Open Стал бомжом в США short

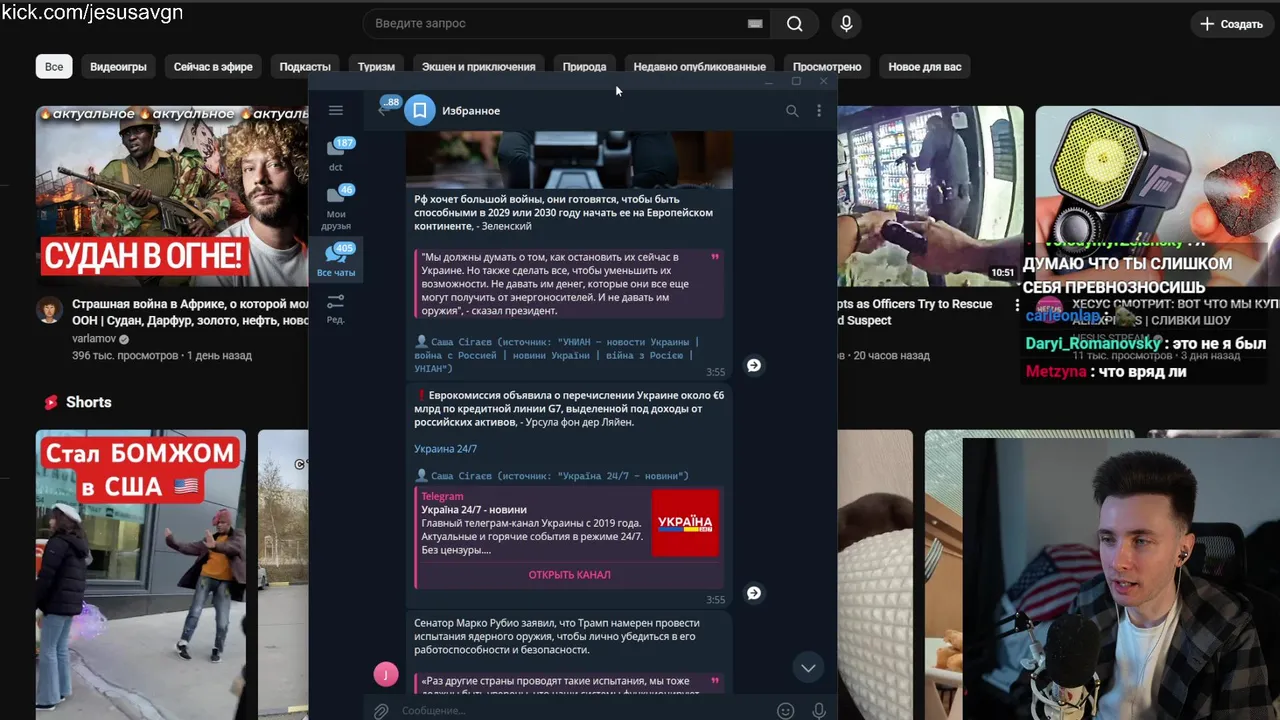pos(141,574)
